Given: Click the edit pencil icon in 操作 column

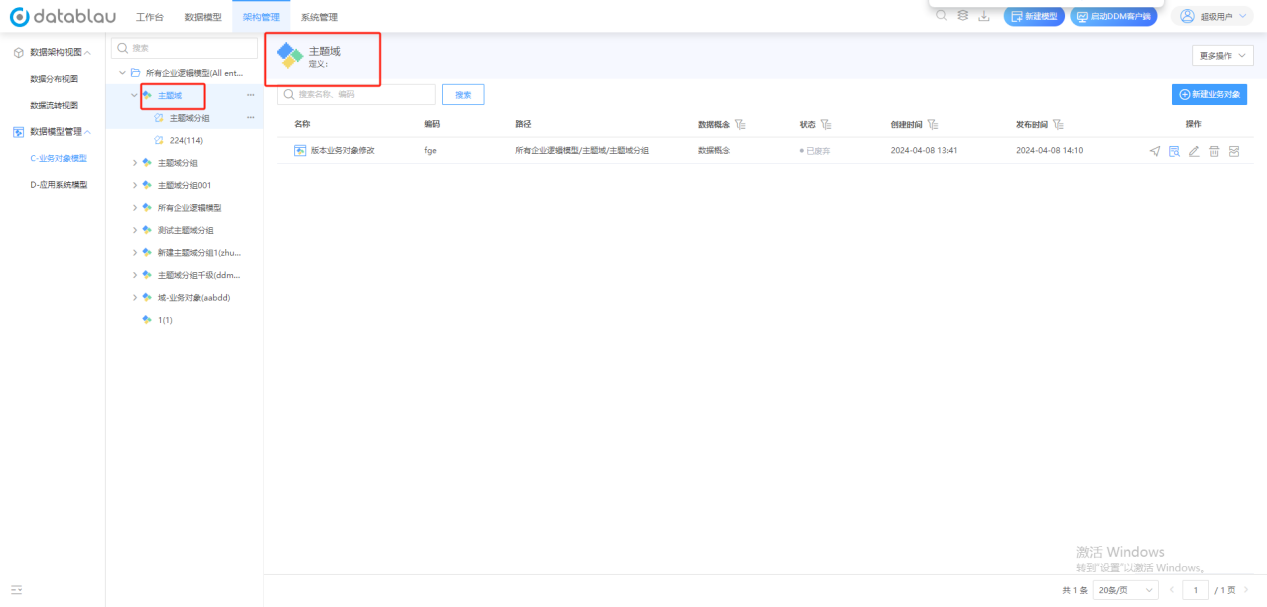Looking at the screenshot, I should pos(1194,150).
